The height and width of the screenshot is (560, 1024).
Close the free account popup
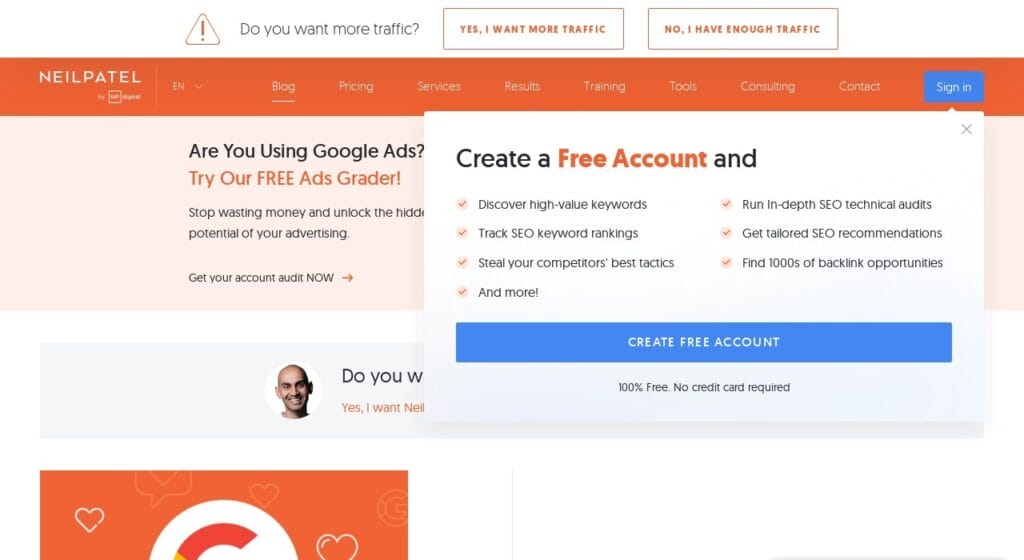click(x=967, y=129)
